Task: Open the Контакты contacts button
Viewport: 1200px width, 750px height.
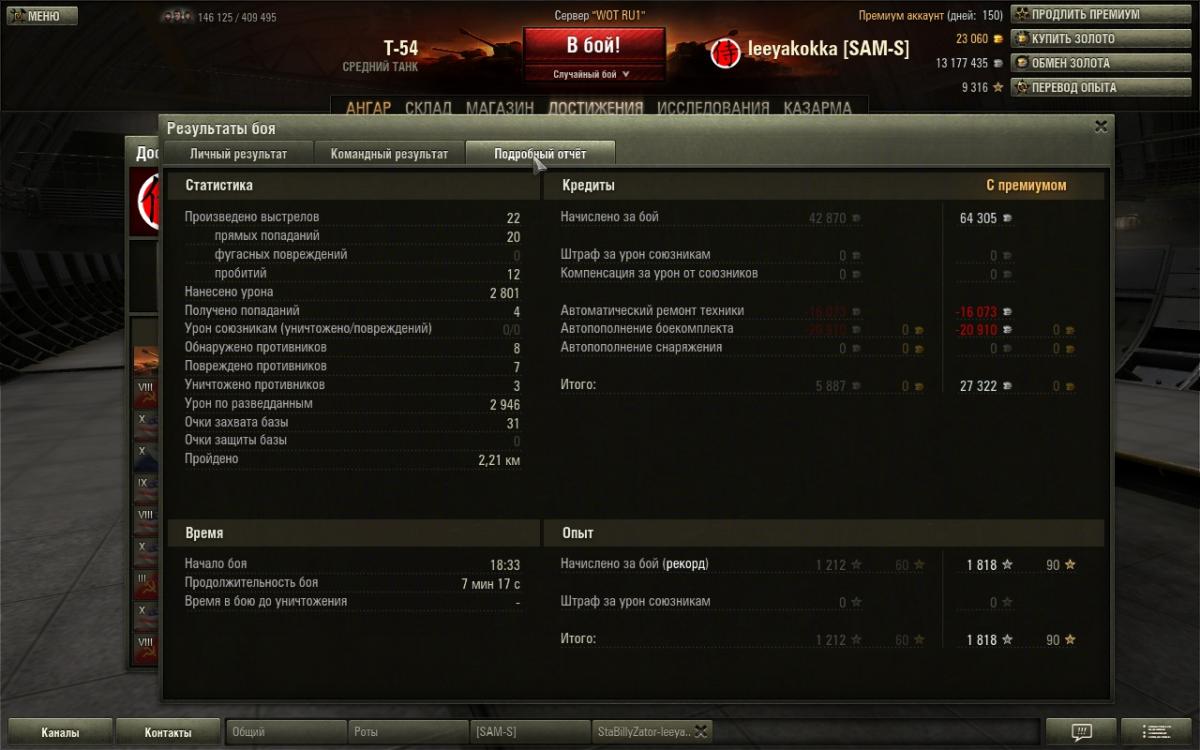Action: click(x=167, y=732)
